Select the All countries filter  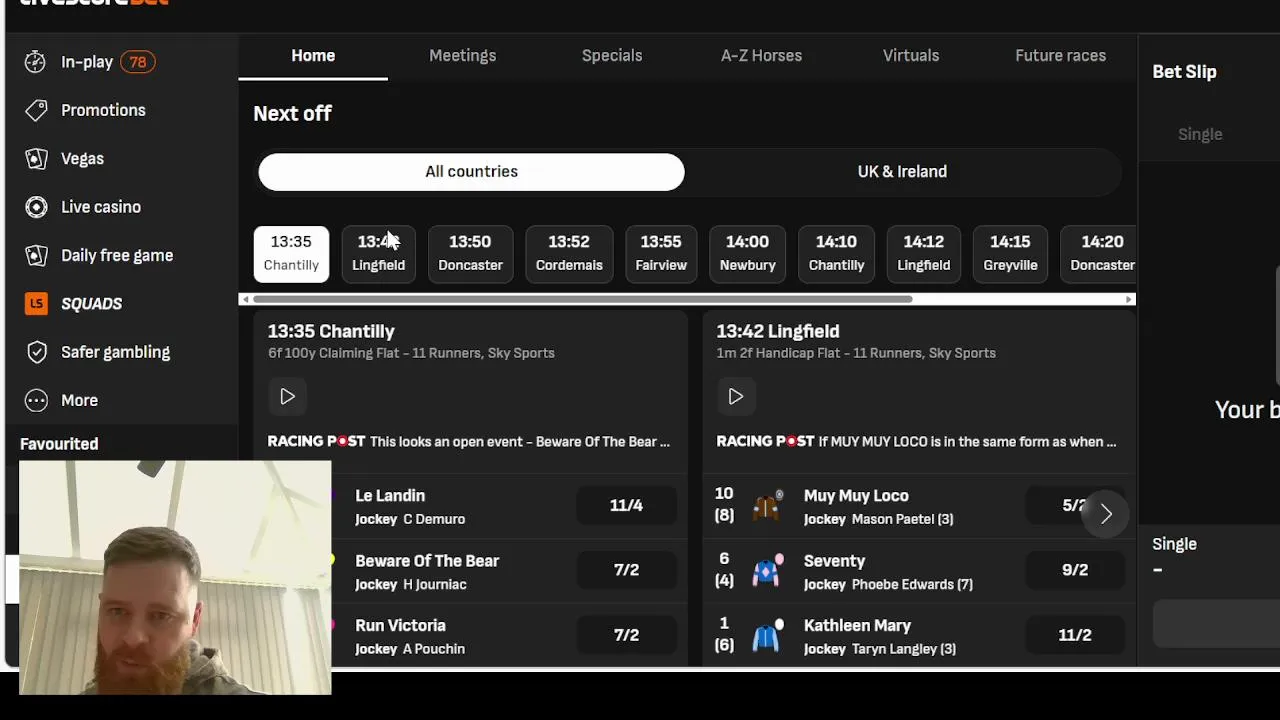(x=471, y=172)
